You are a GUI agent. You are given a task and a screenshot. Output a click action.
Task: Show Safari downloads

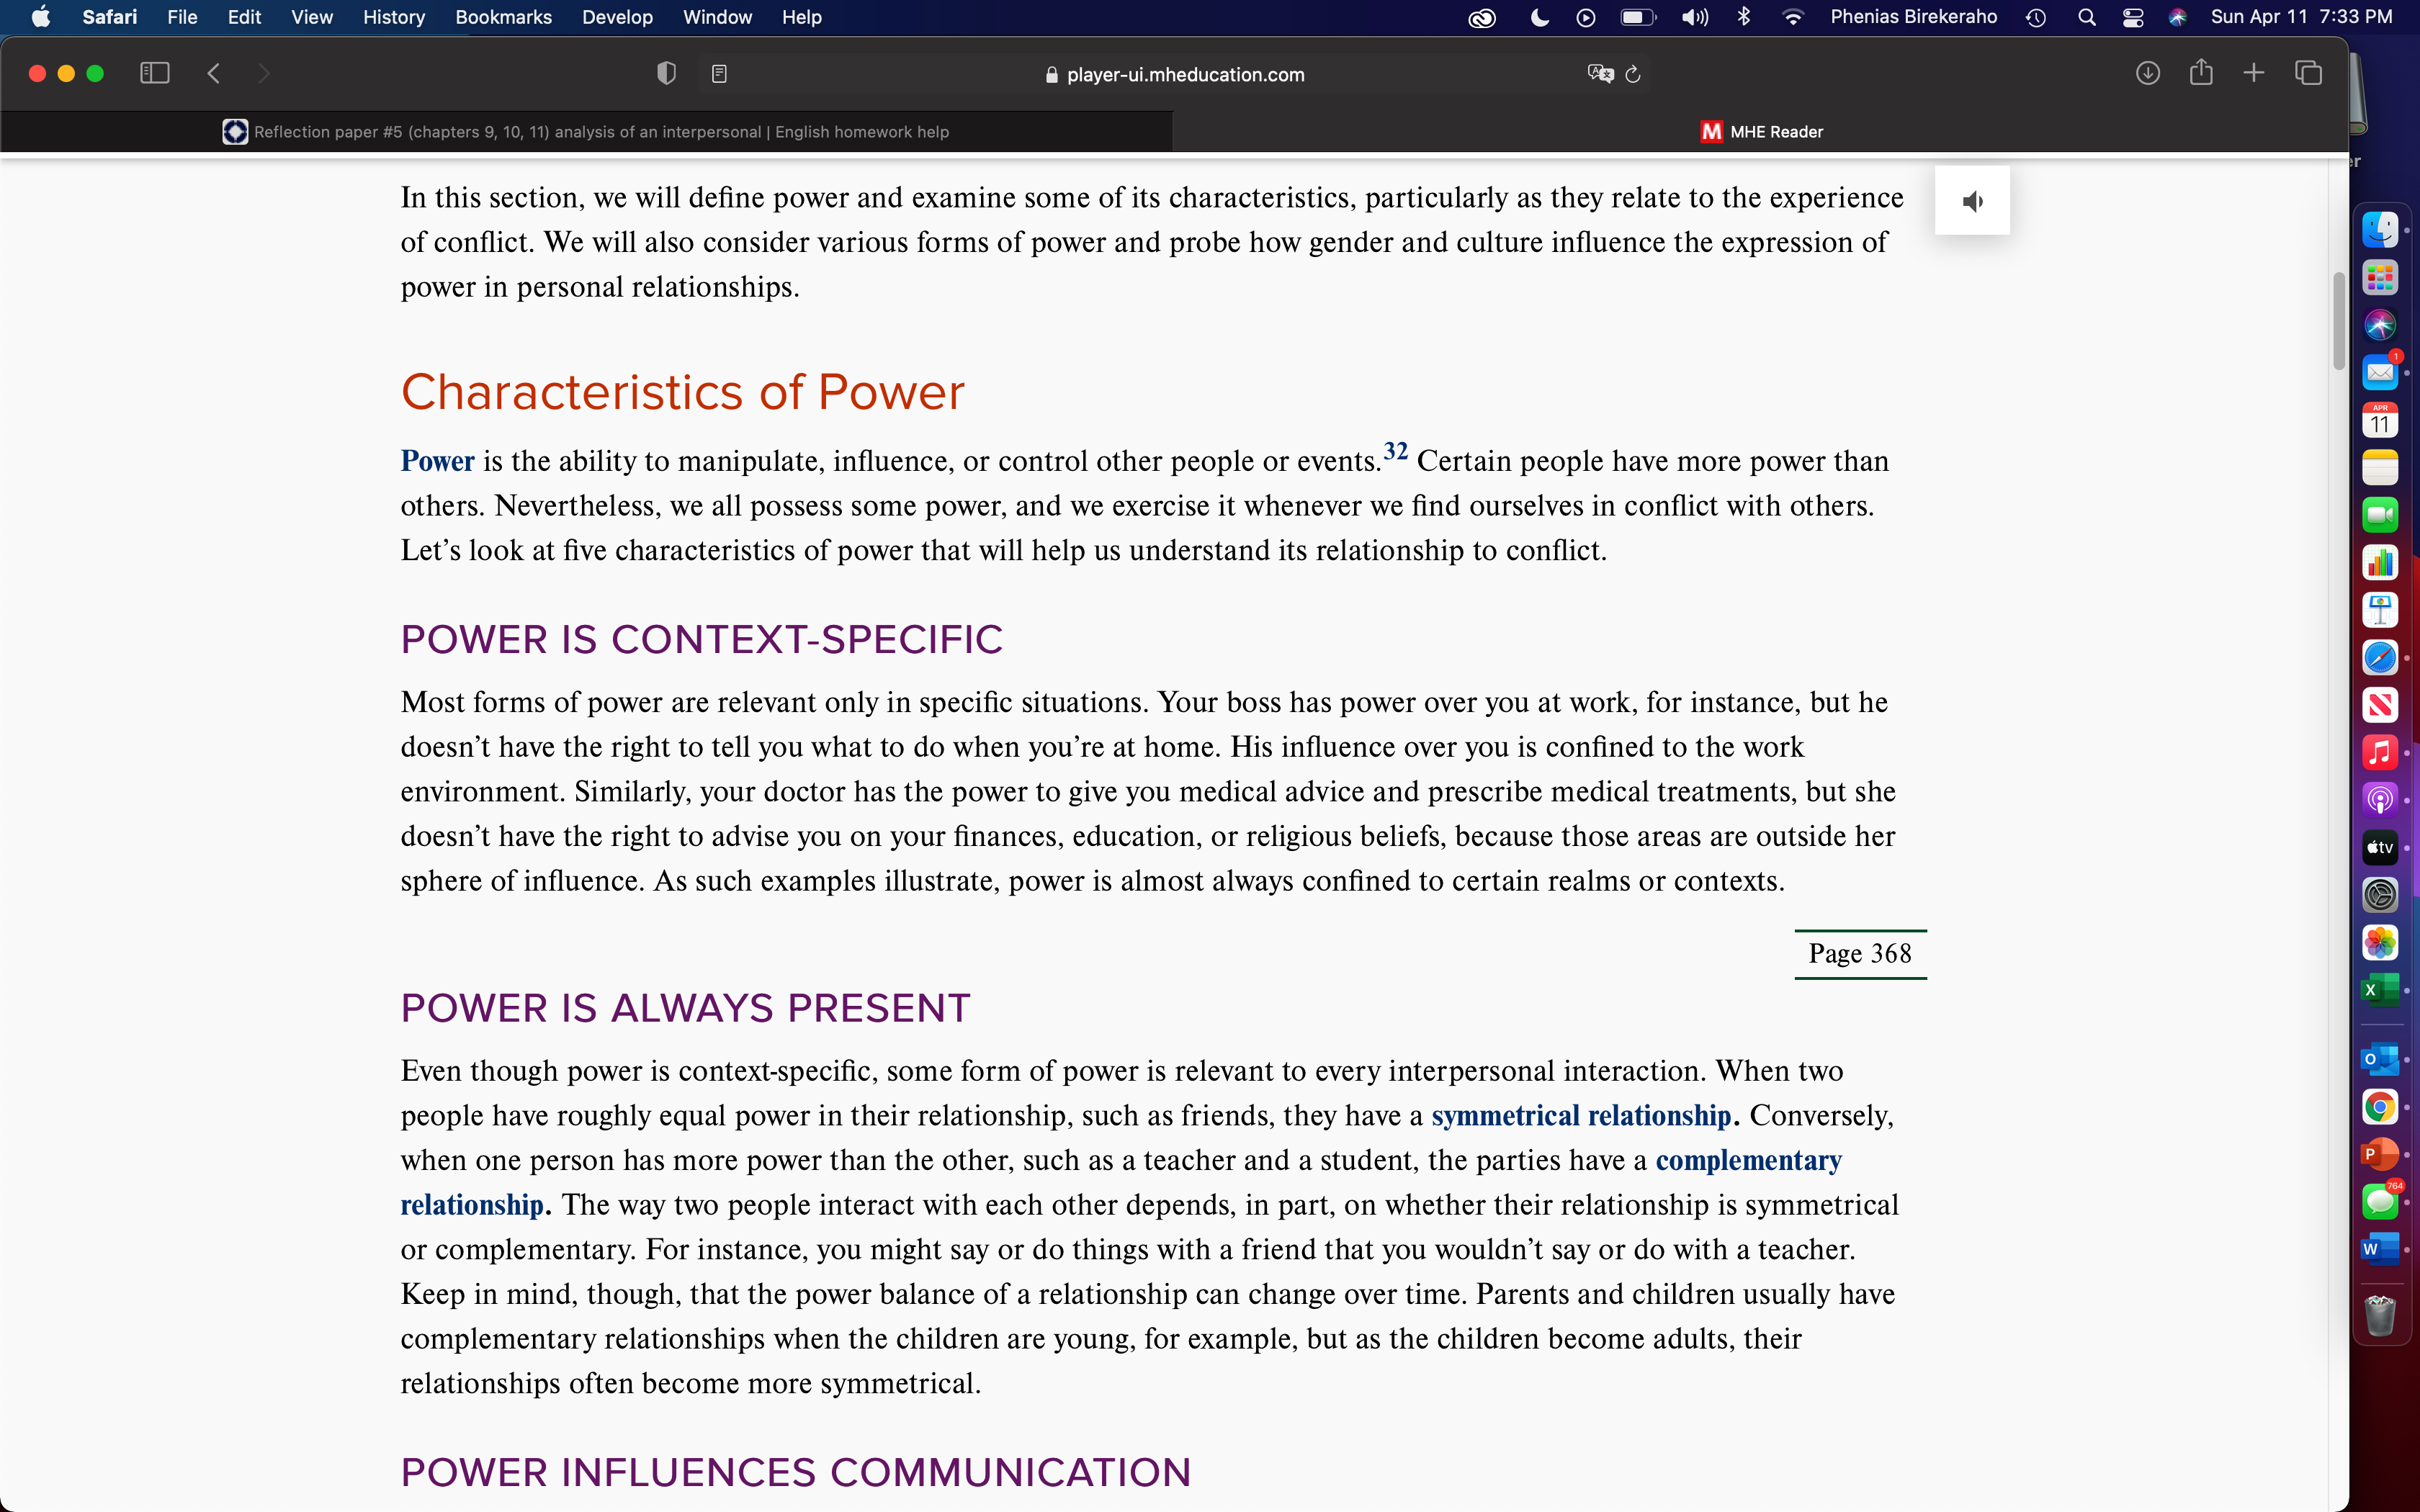(2147, 73)
